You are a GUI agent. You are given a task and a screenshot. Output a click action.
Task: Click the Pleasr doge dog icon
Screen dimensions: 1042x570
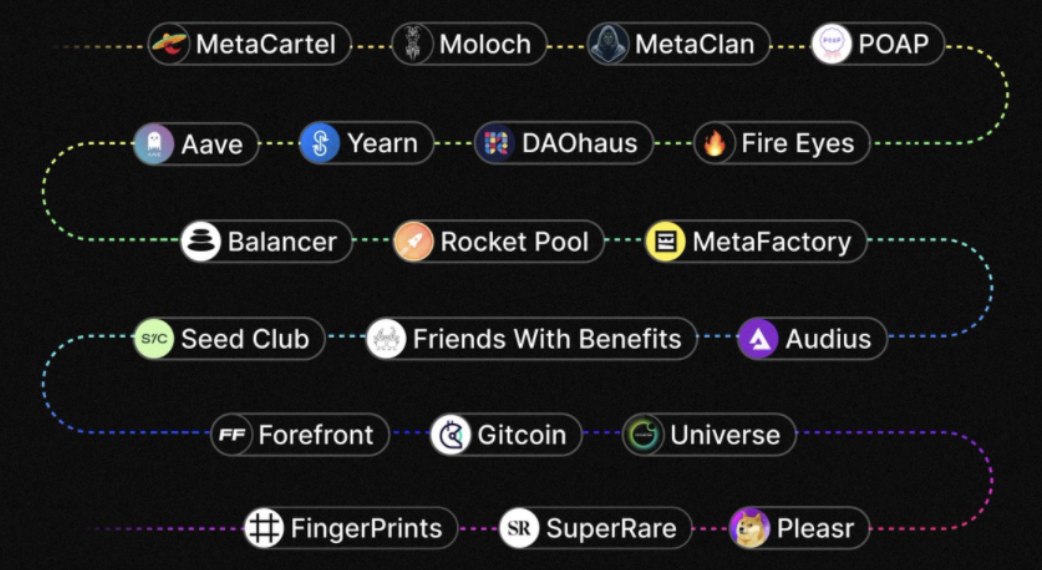click(x=750, y=529)
